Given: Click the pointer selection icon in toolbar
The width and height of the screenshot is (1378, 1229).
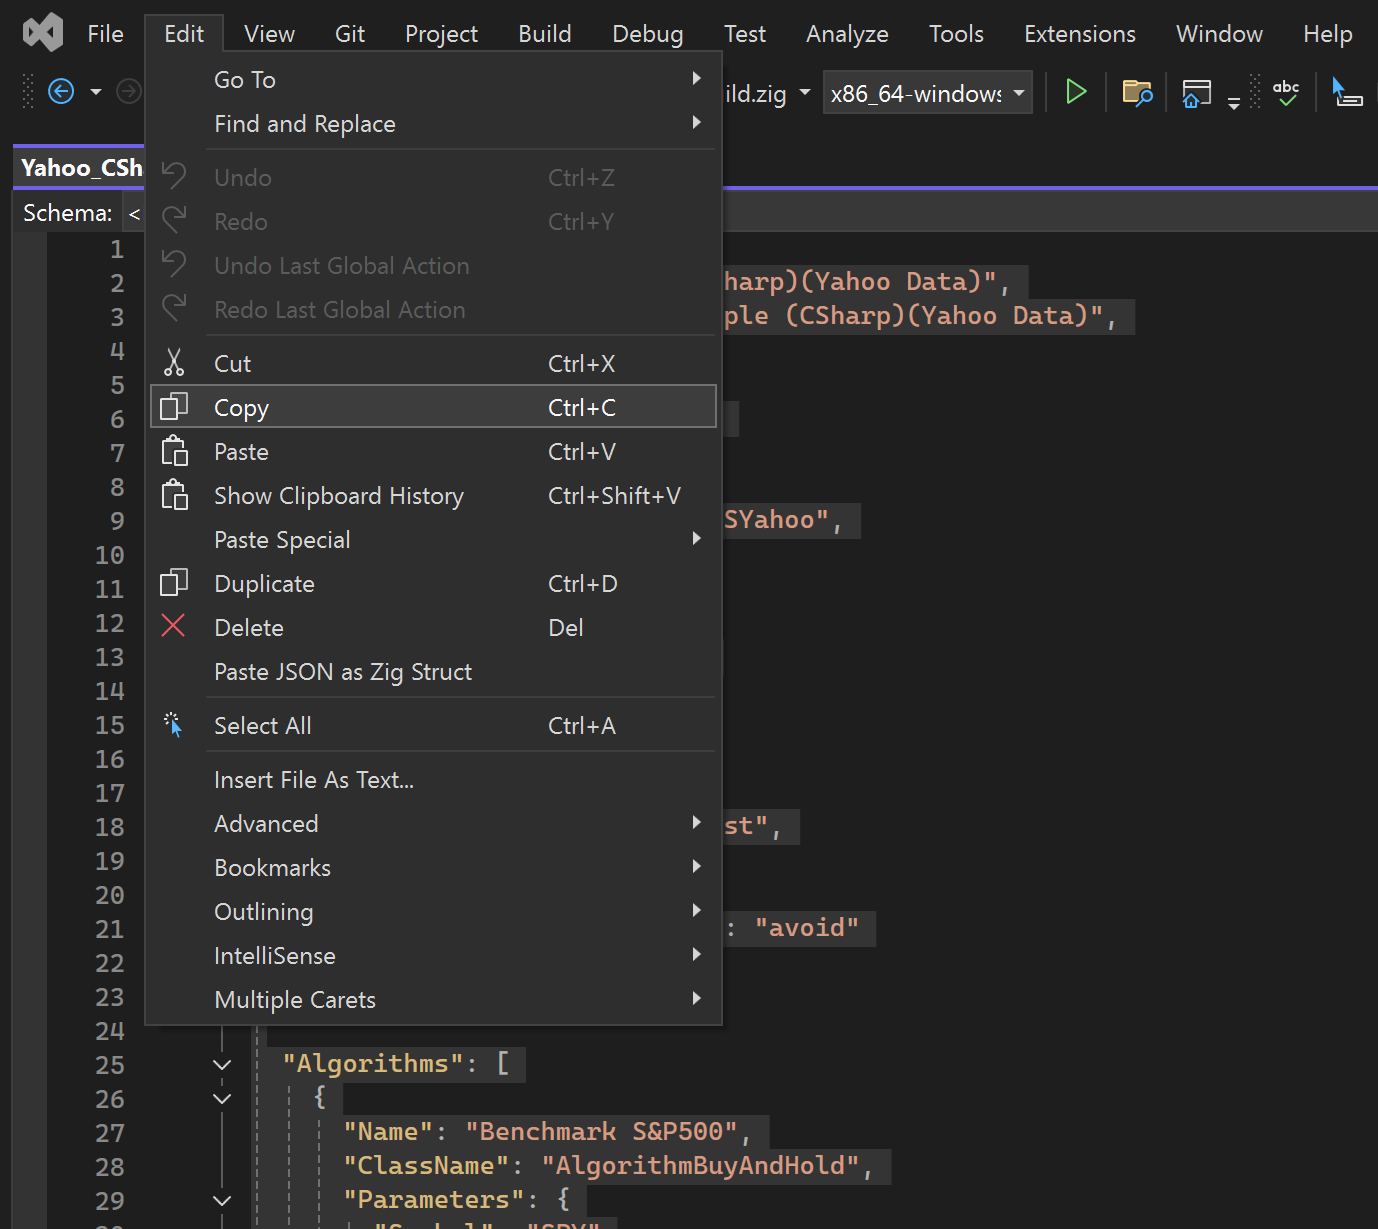Looking at the screenshot, I should pos(1346,93).
